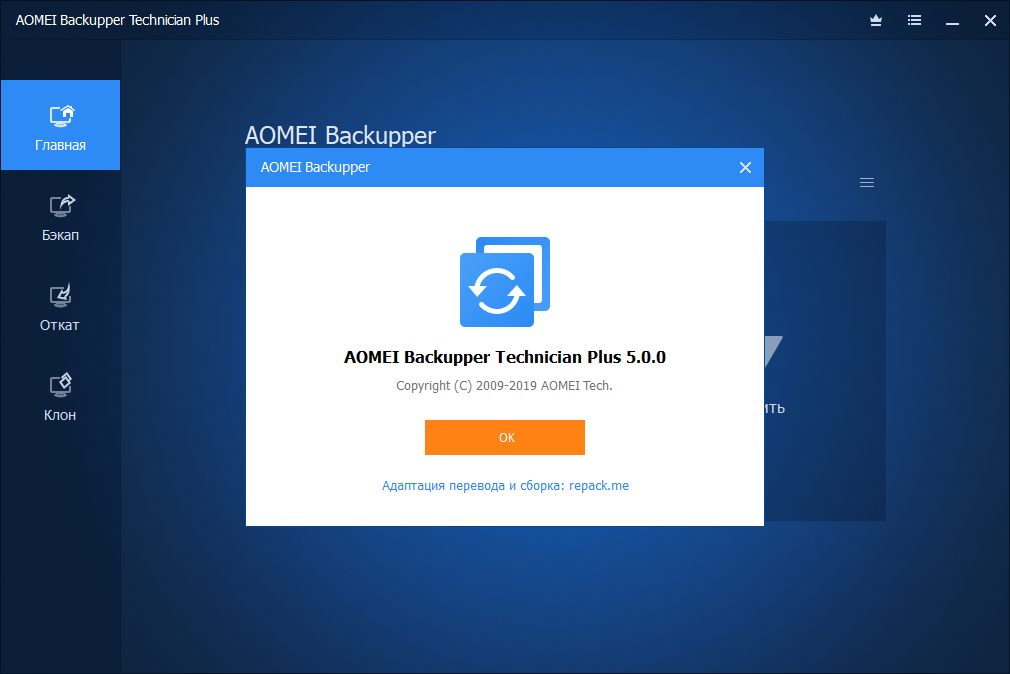Click the Technician Plus 5.0.0 version text
This screenshot has width=1010, height=674.
click(x=504, y=357)
